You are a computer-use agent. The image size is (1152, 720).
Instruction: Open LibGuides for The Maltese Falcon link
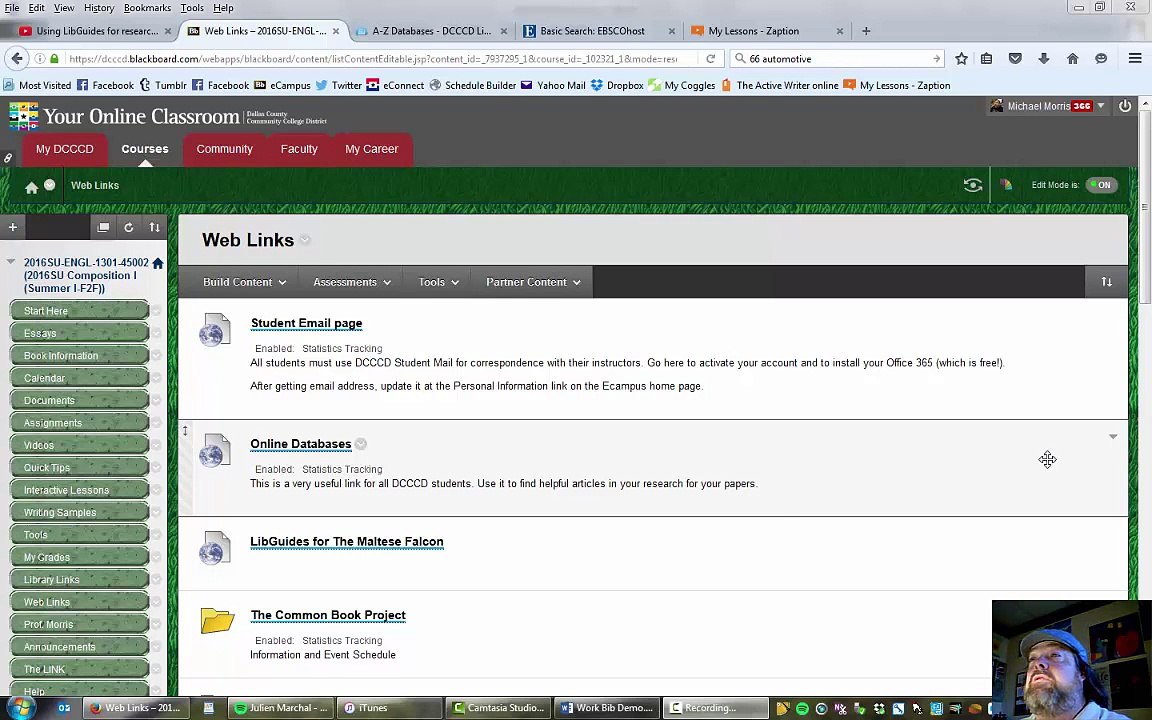click(347, 541)
